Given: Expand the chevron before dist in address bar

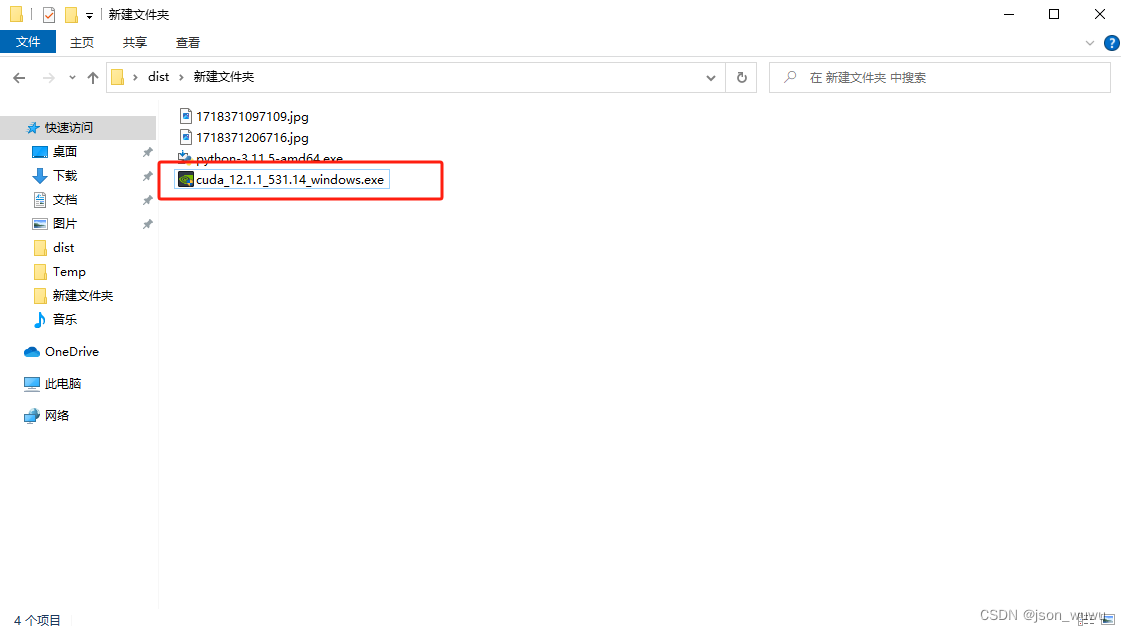Looking at the screenshot, I should pyautogui.click(x=135, y=77).
